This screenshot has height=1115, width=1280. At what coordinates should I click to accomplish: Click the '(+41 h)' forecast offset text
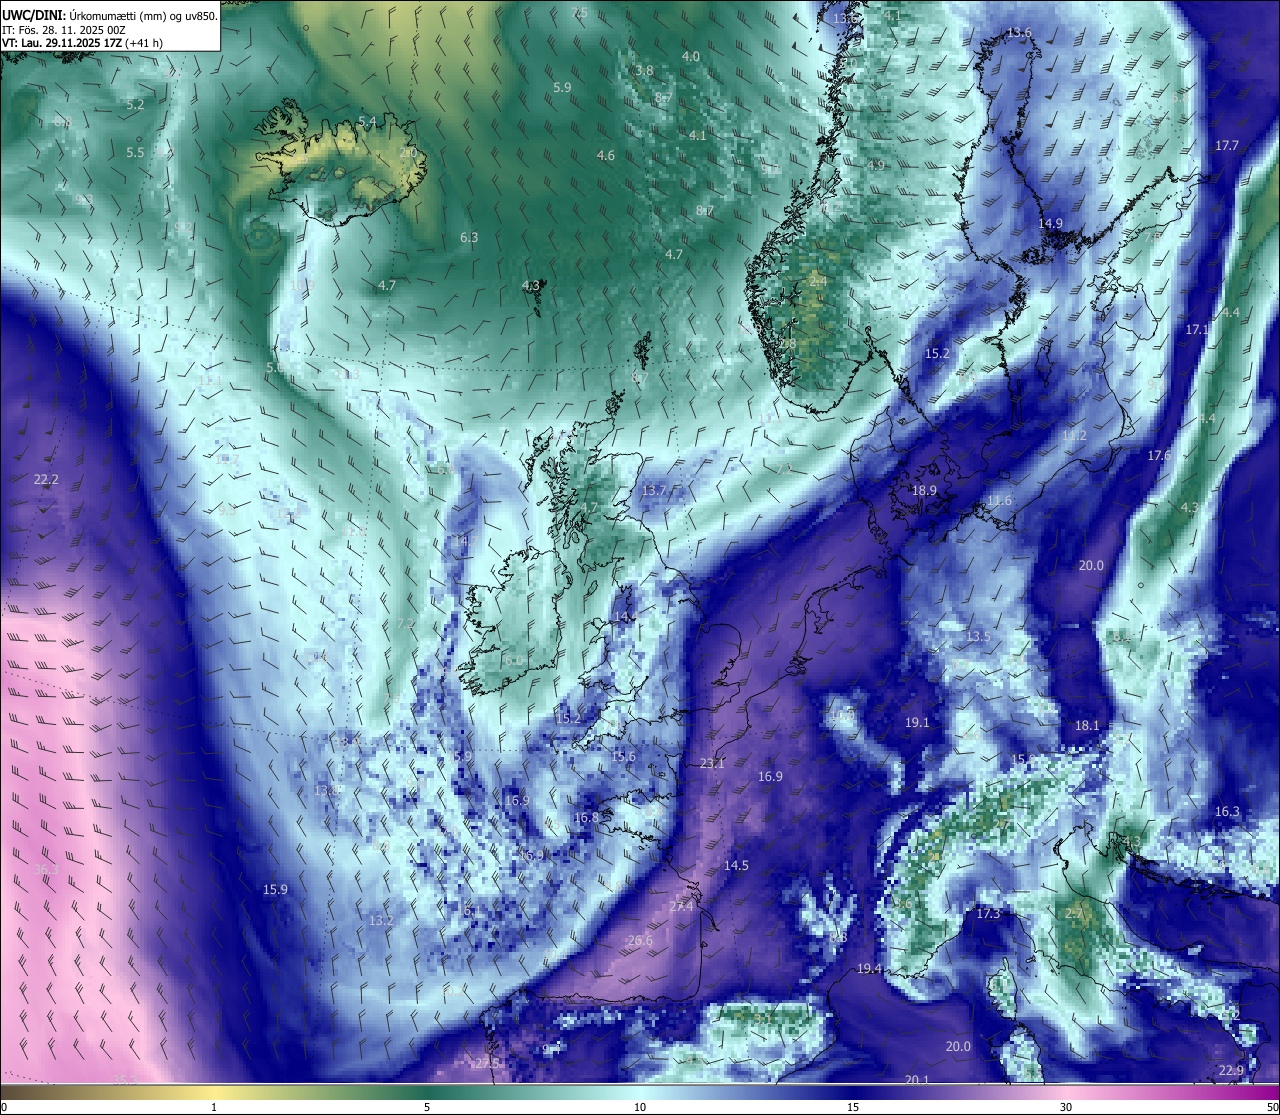[x=145, y=43]
